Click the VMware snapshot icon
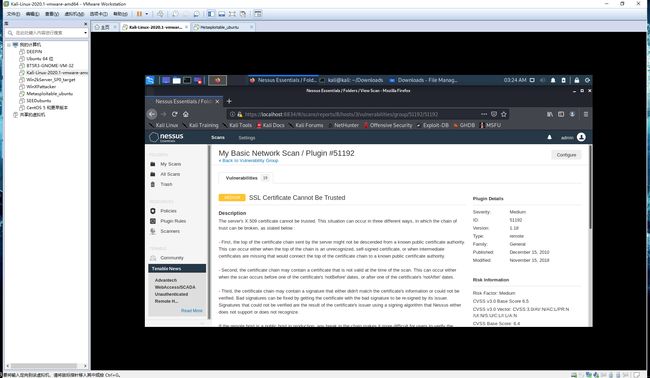This screenshot has width=650, height=378. 175,14
